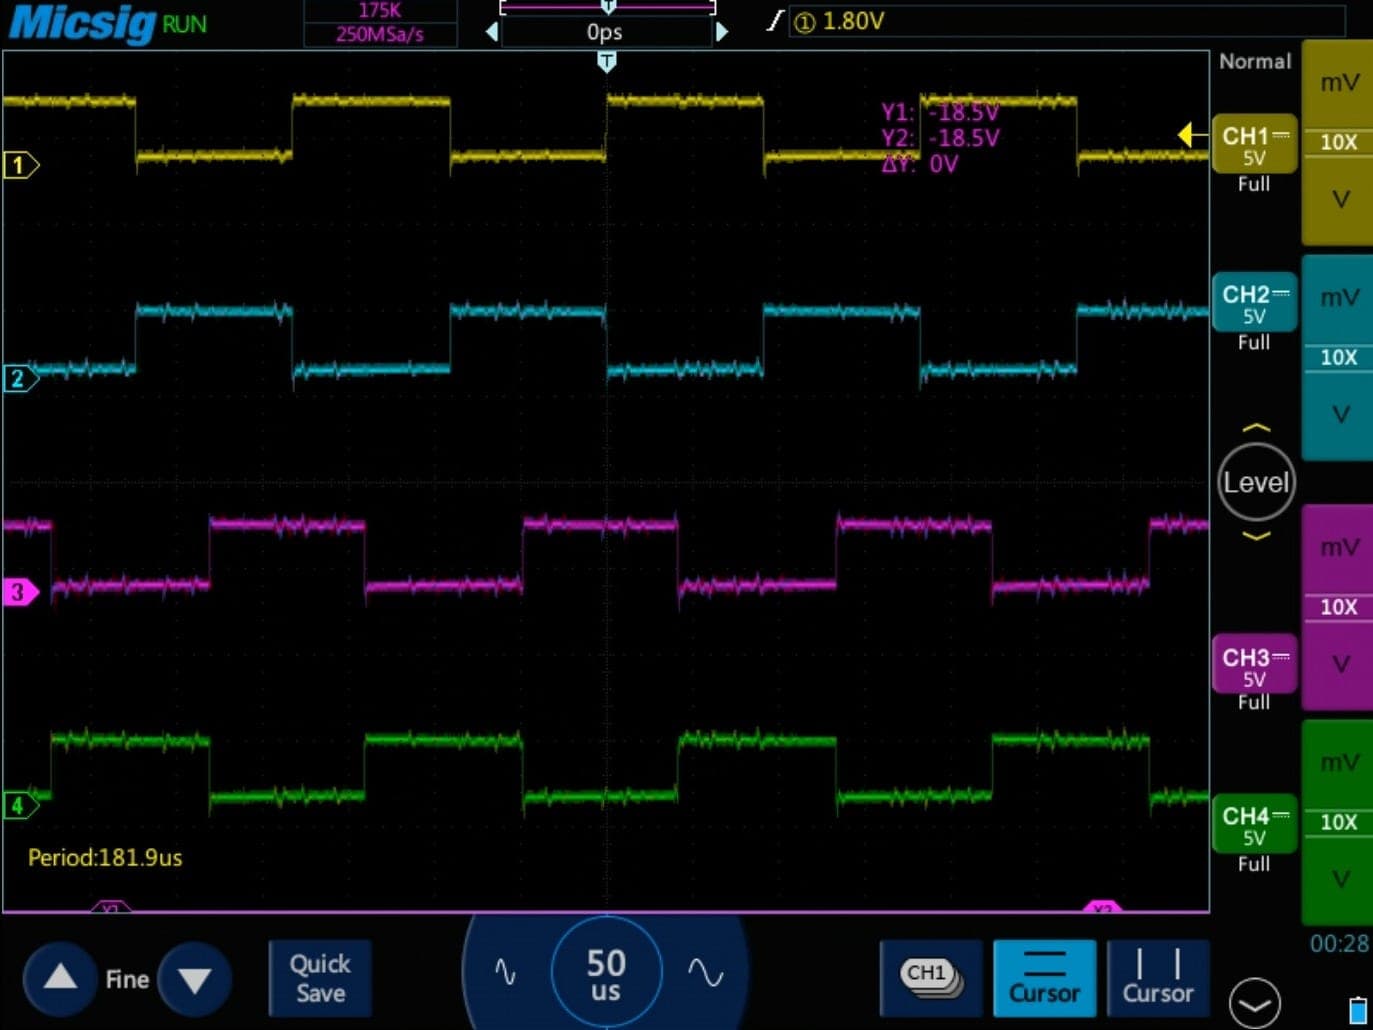Shift horizontal position with left triangle arrow
The width and height of the screenshot is (1373, 1030).
coord(491,32)
